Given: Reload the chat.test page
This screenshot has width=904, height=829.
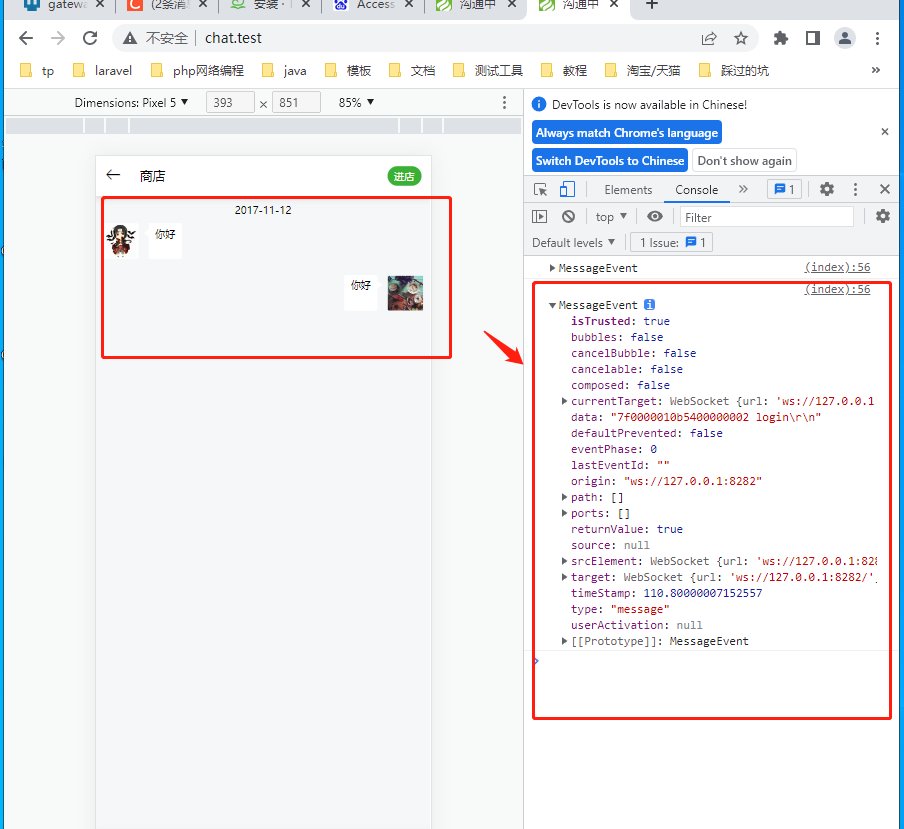Looking at the screenshot, I should point(89,38).
